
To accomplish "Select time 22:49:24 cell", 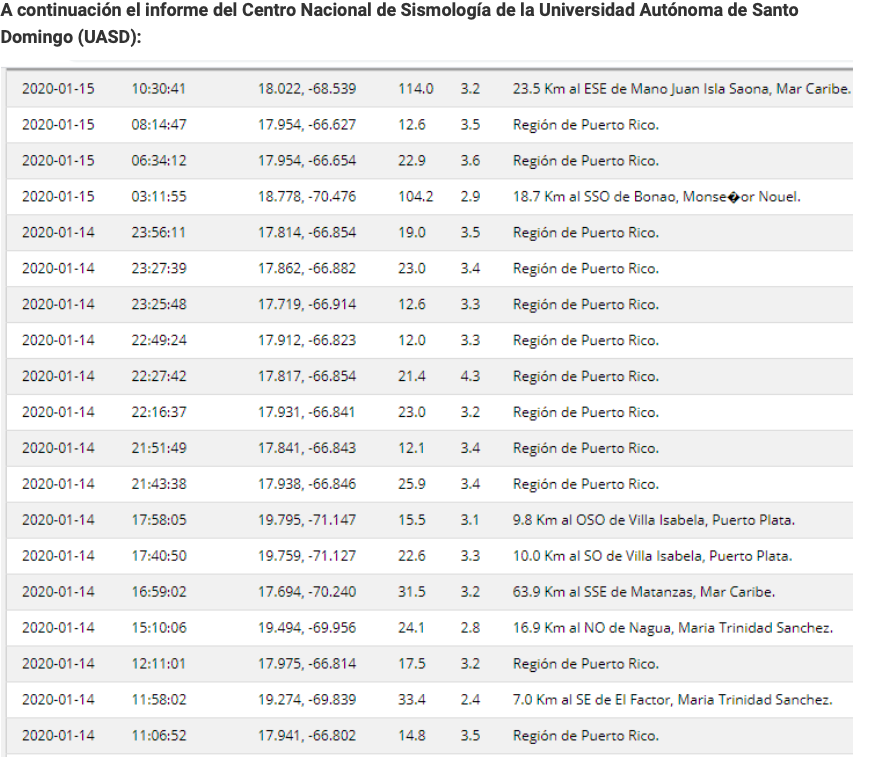I will (x=159, y=340).
